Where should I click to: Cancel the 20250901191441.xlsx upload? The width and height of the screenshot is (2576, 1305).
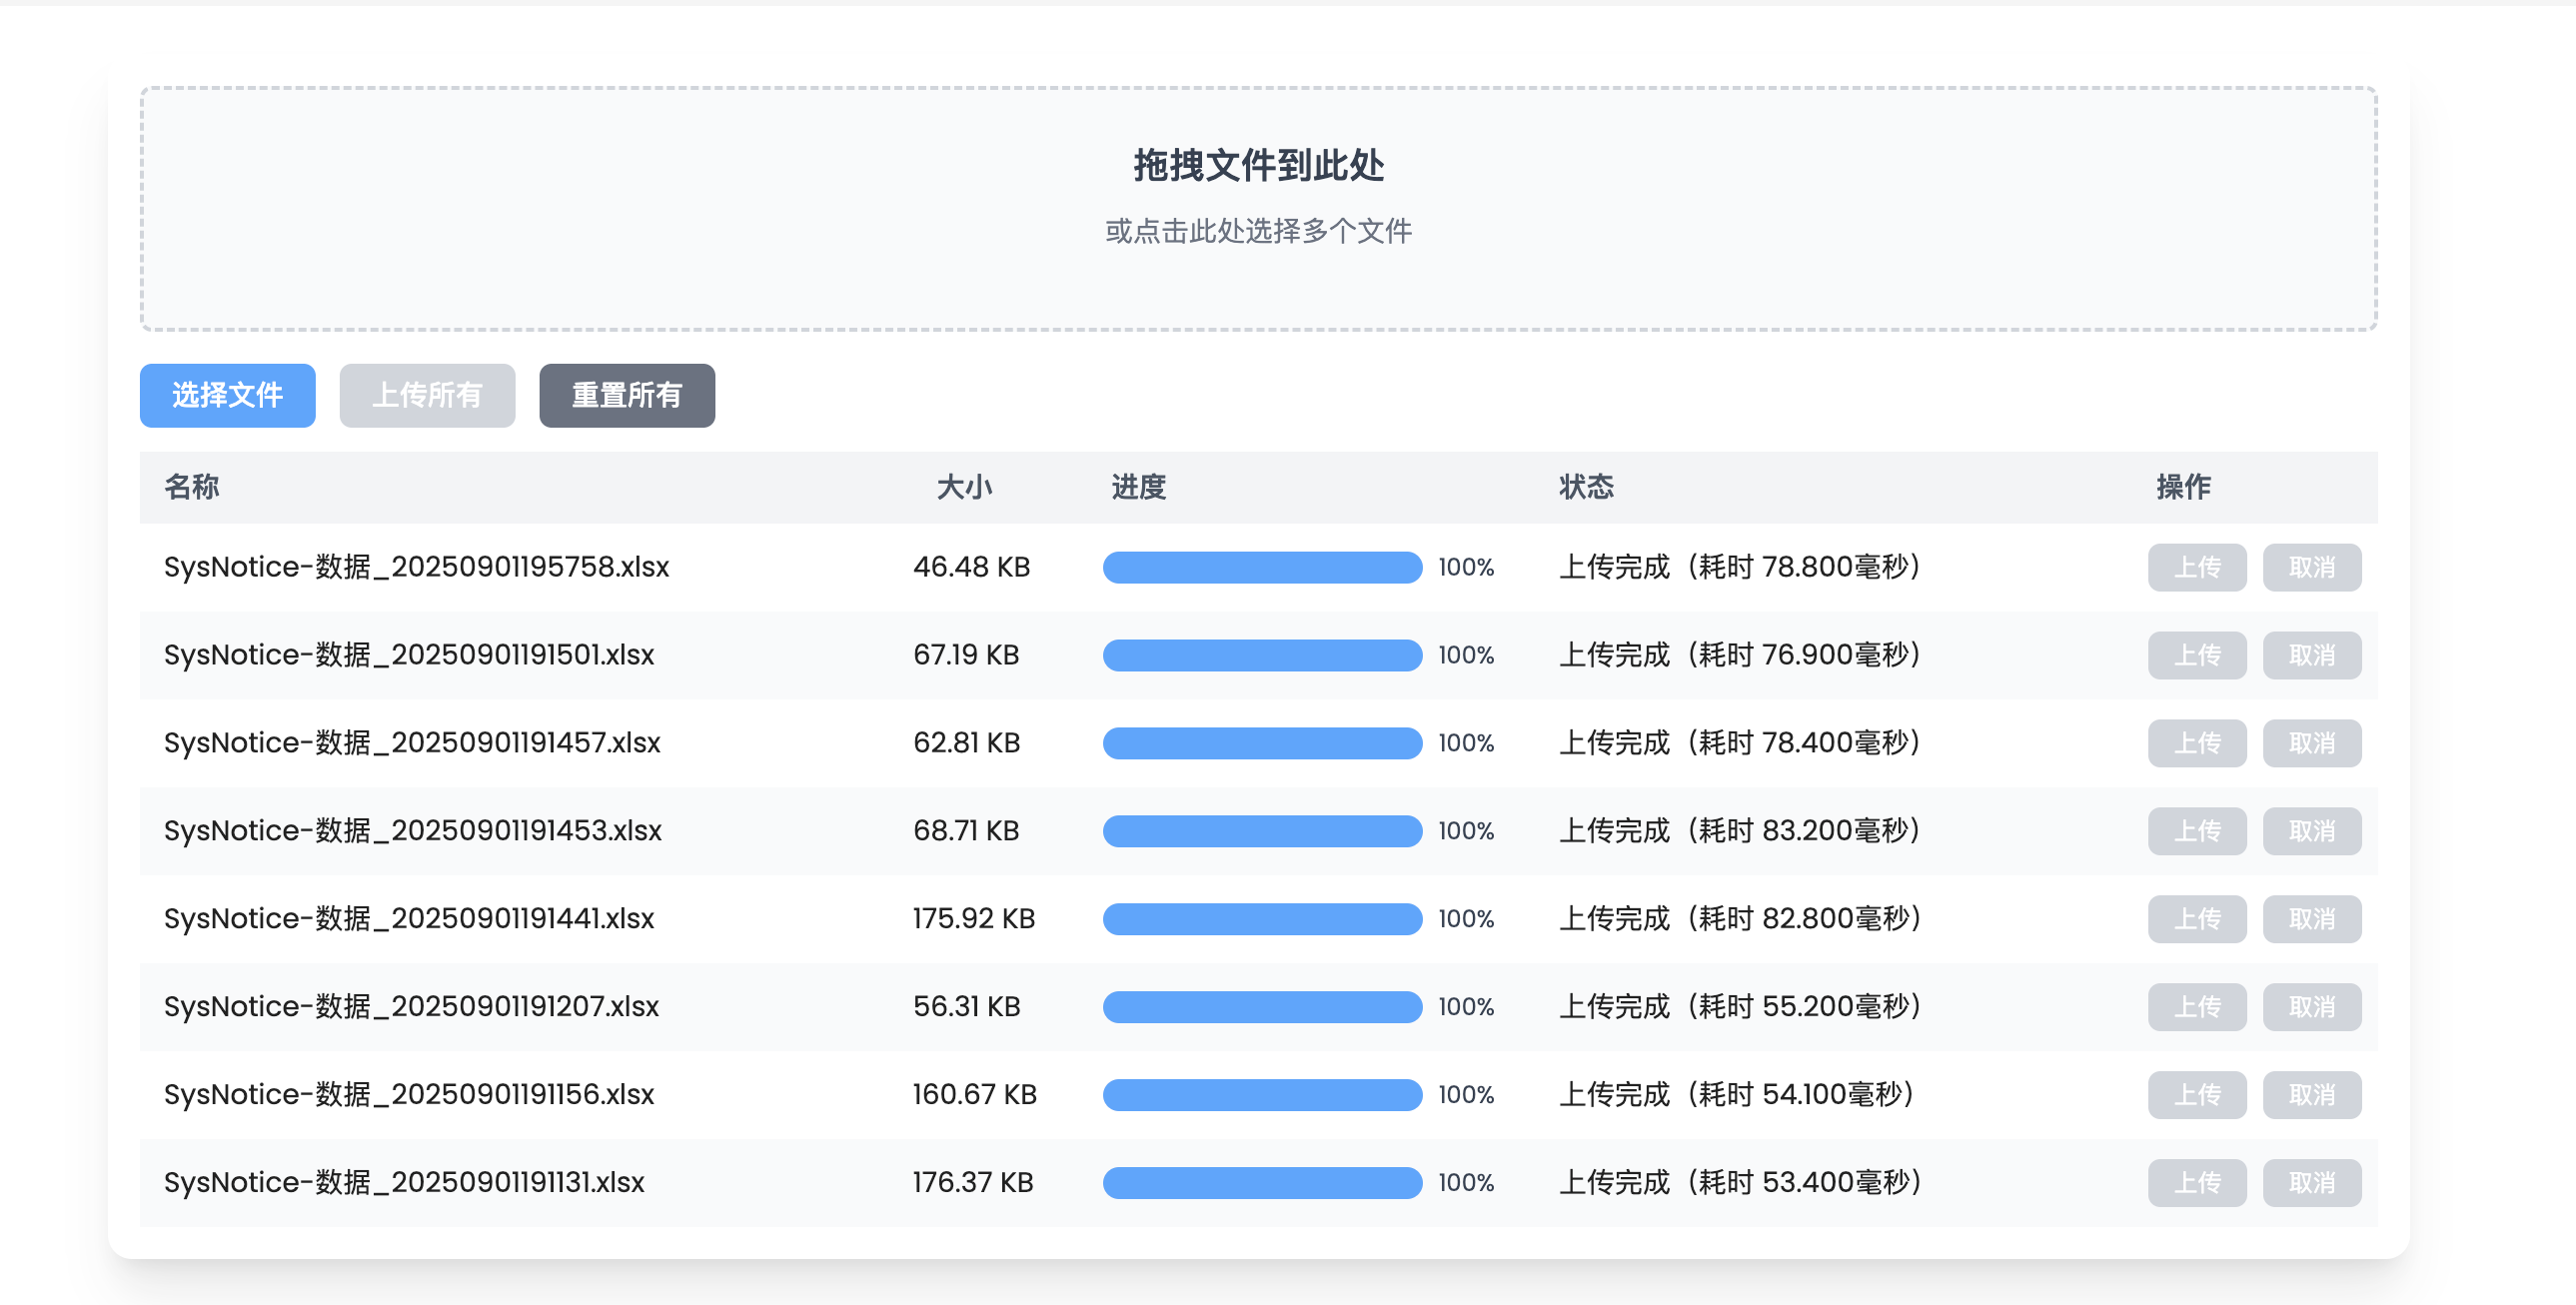[2311, 919]
